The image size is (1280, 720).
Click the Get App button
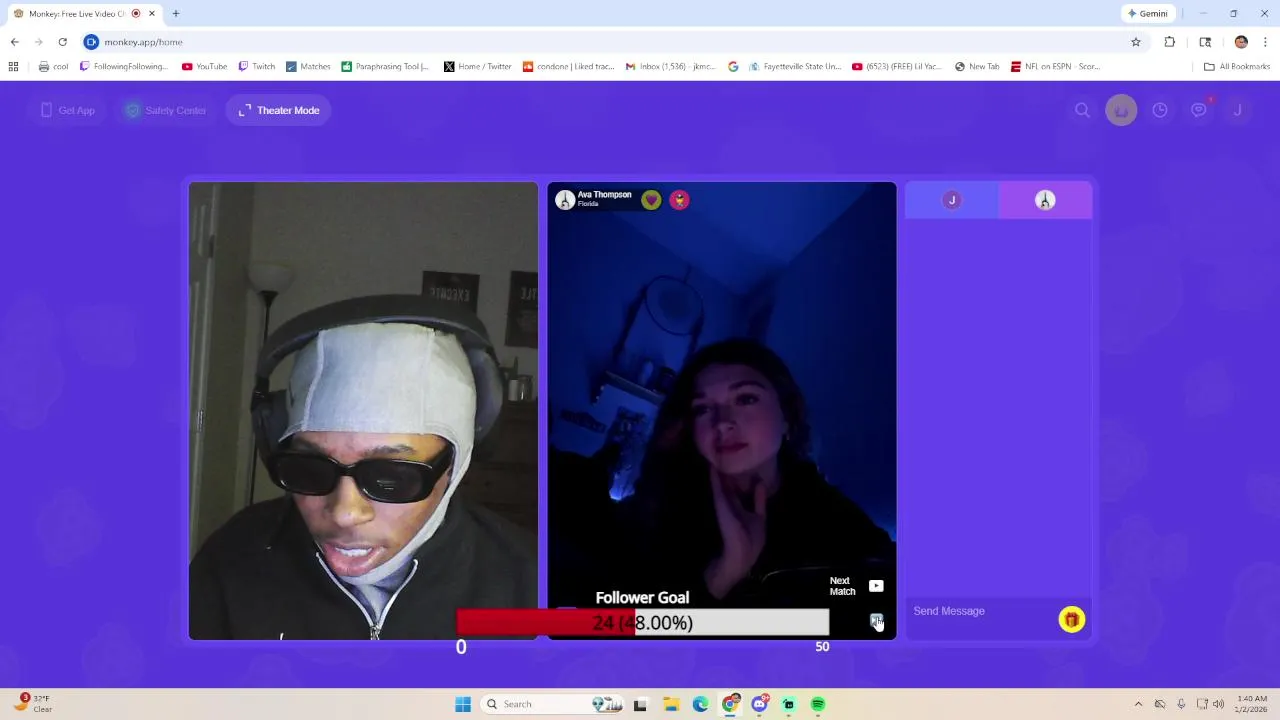coord(68,110)
